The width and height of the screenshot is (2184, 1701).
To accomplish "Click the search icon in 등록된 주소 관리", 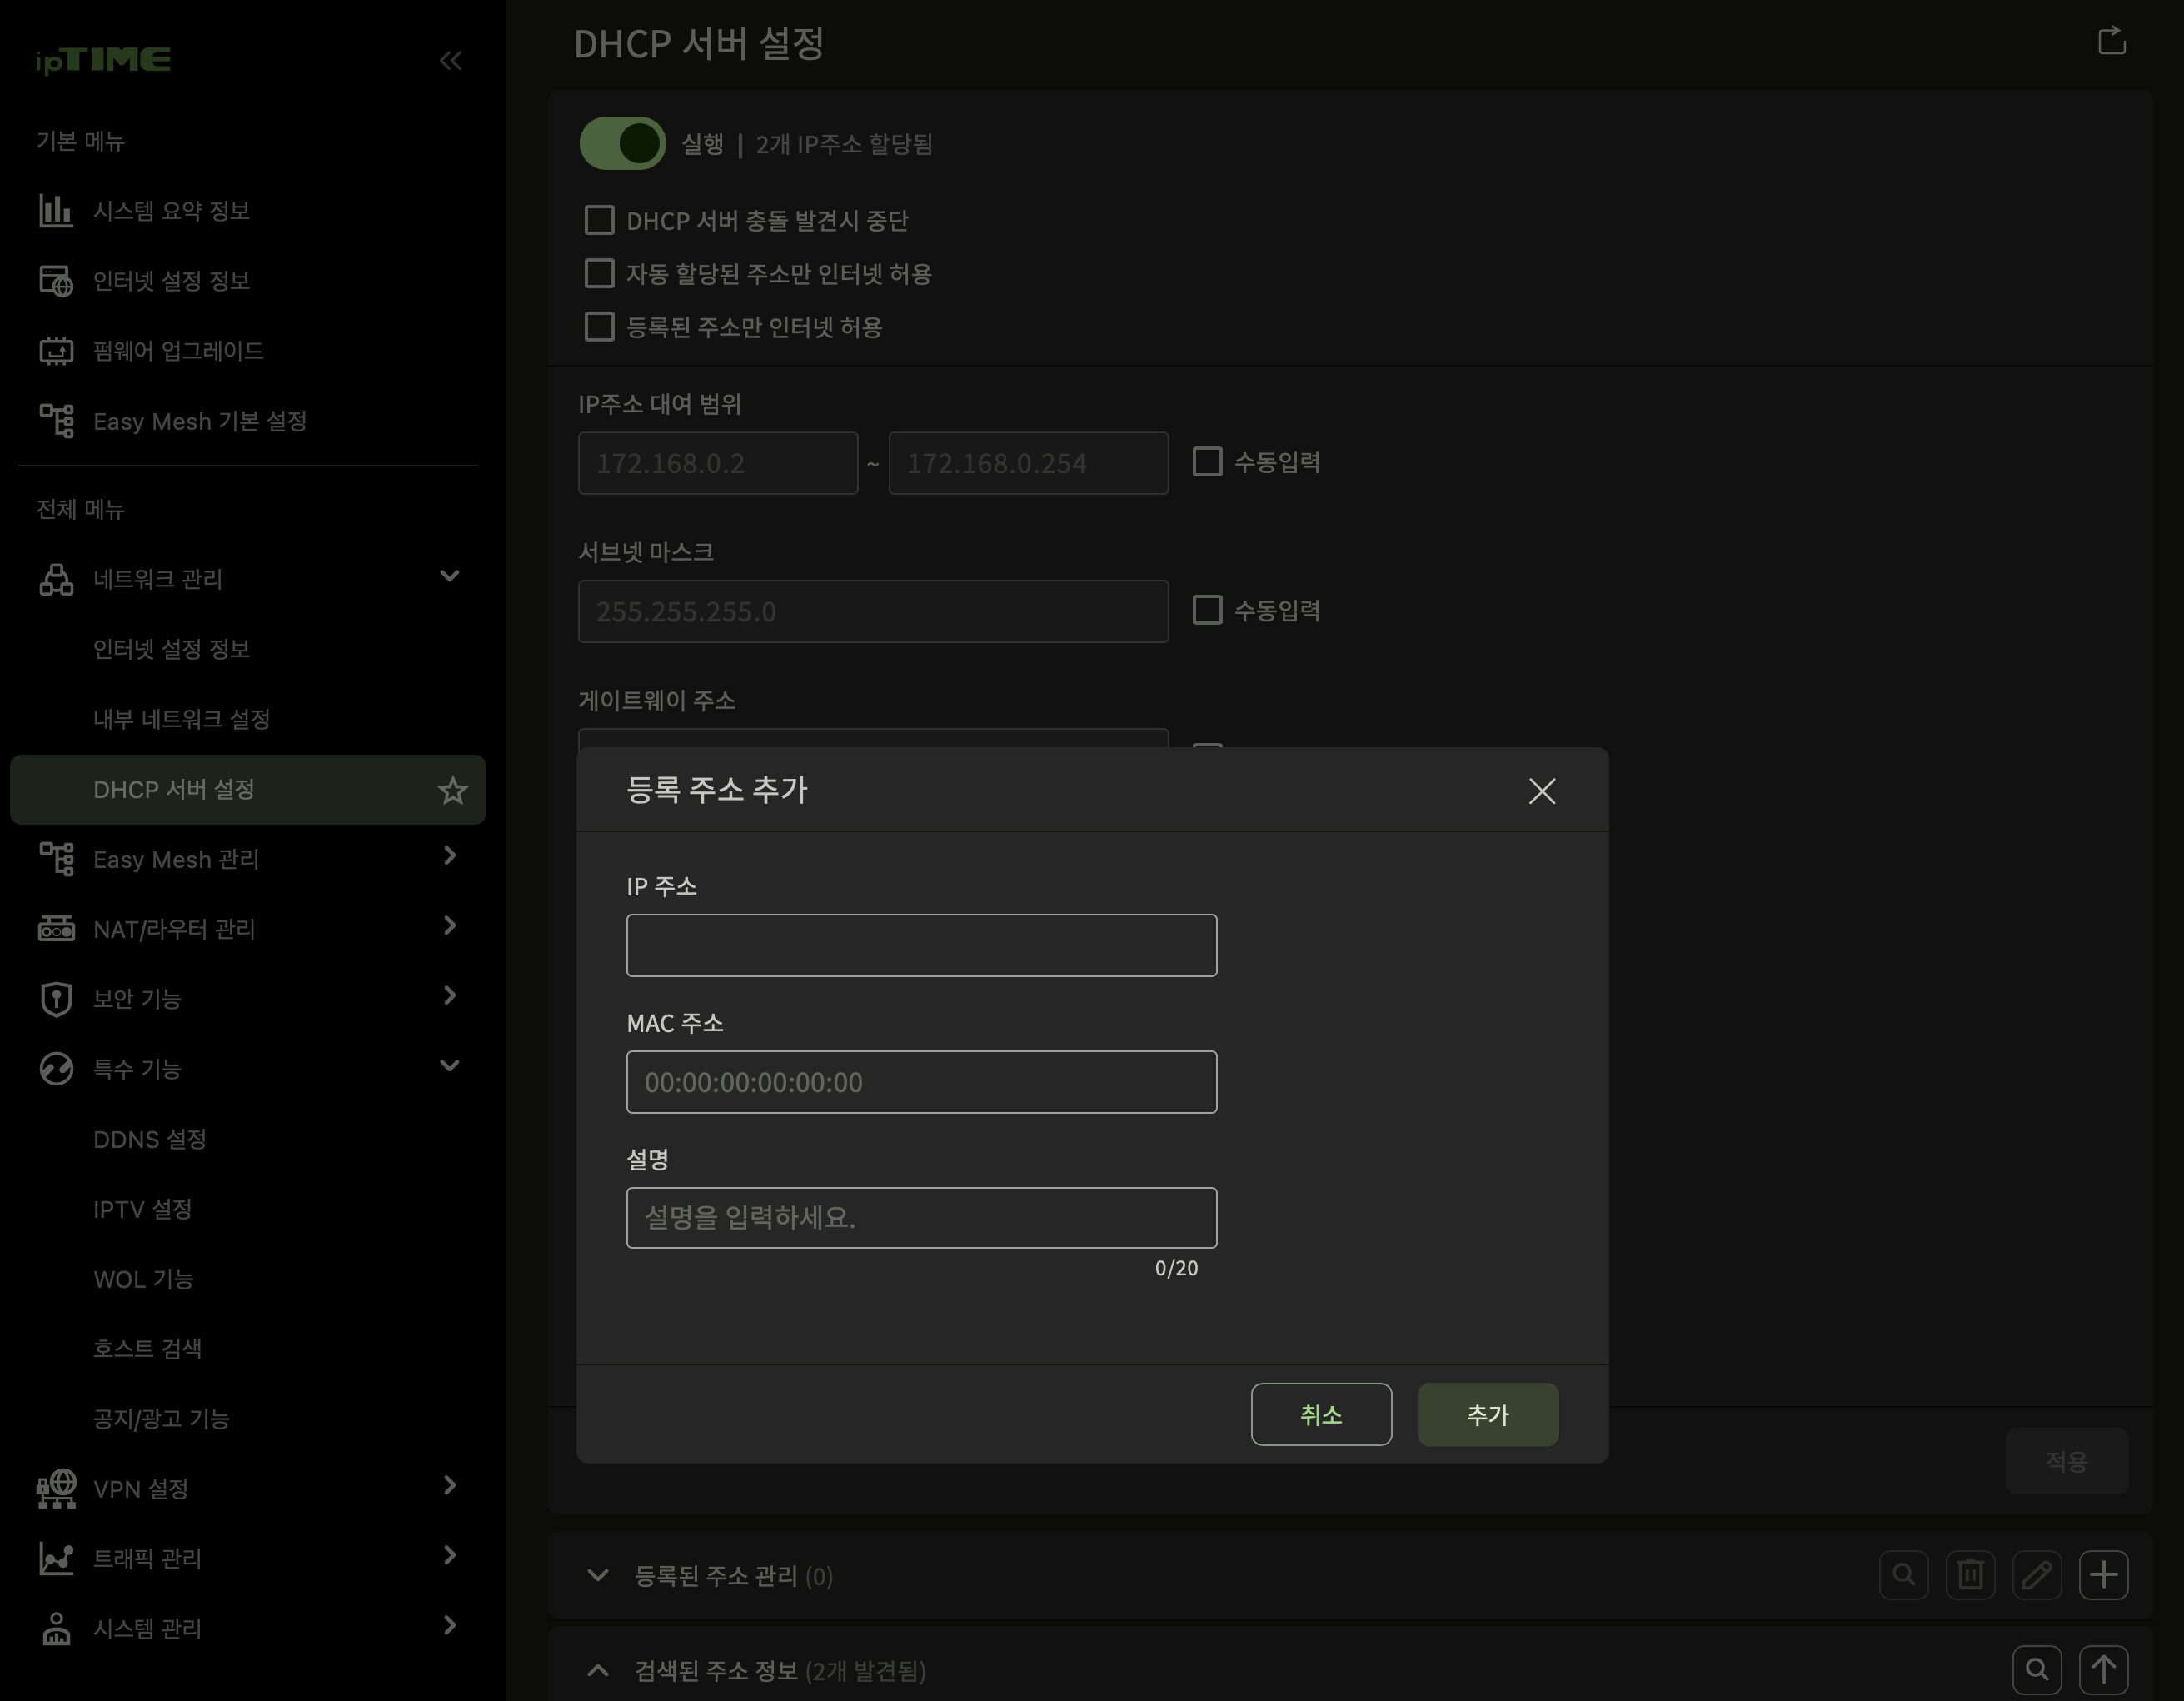I will pyautogui.click(x=1903, y=1575).
